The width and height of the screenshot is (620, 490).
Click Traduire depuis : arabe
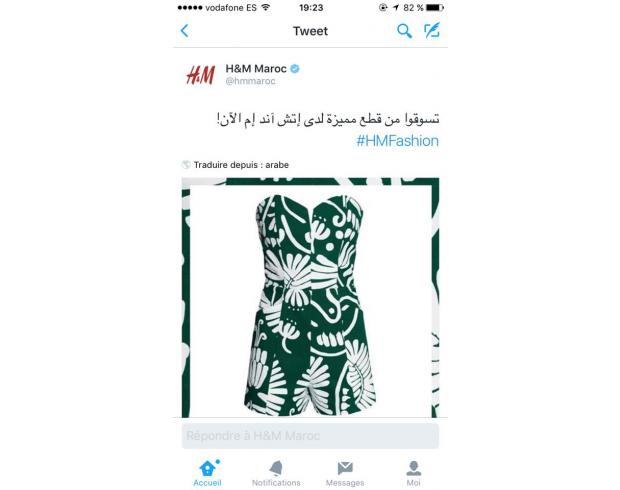tap(241, 165)
